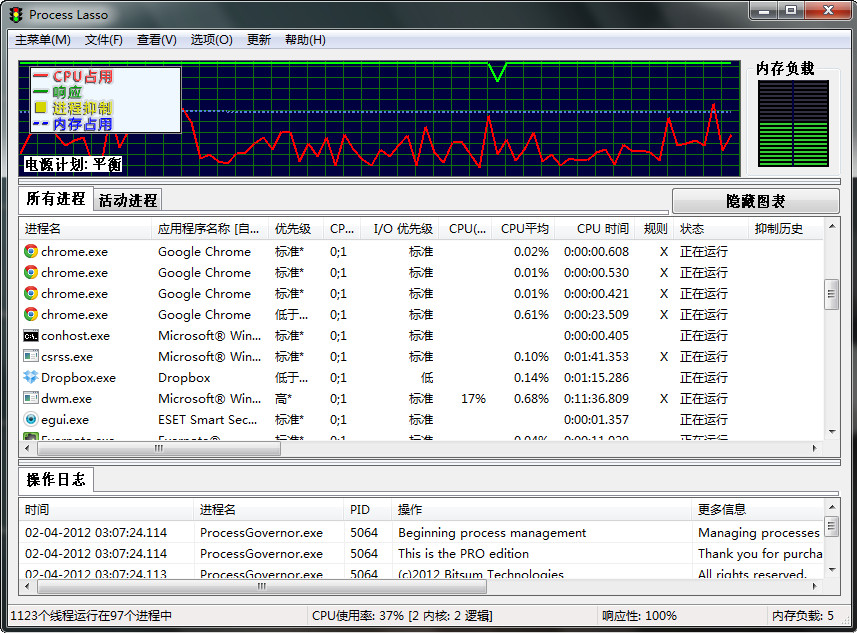This screenshot has width=857, height=633.
Task: Click the egui.exe ESET eye icon
Action: (x=31, y=419)
